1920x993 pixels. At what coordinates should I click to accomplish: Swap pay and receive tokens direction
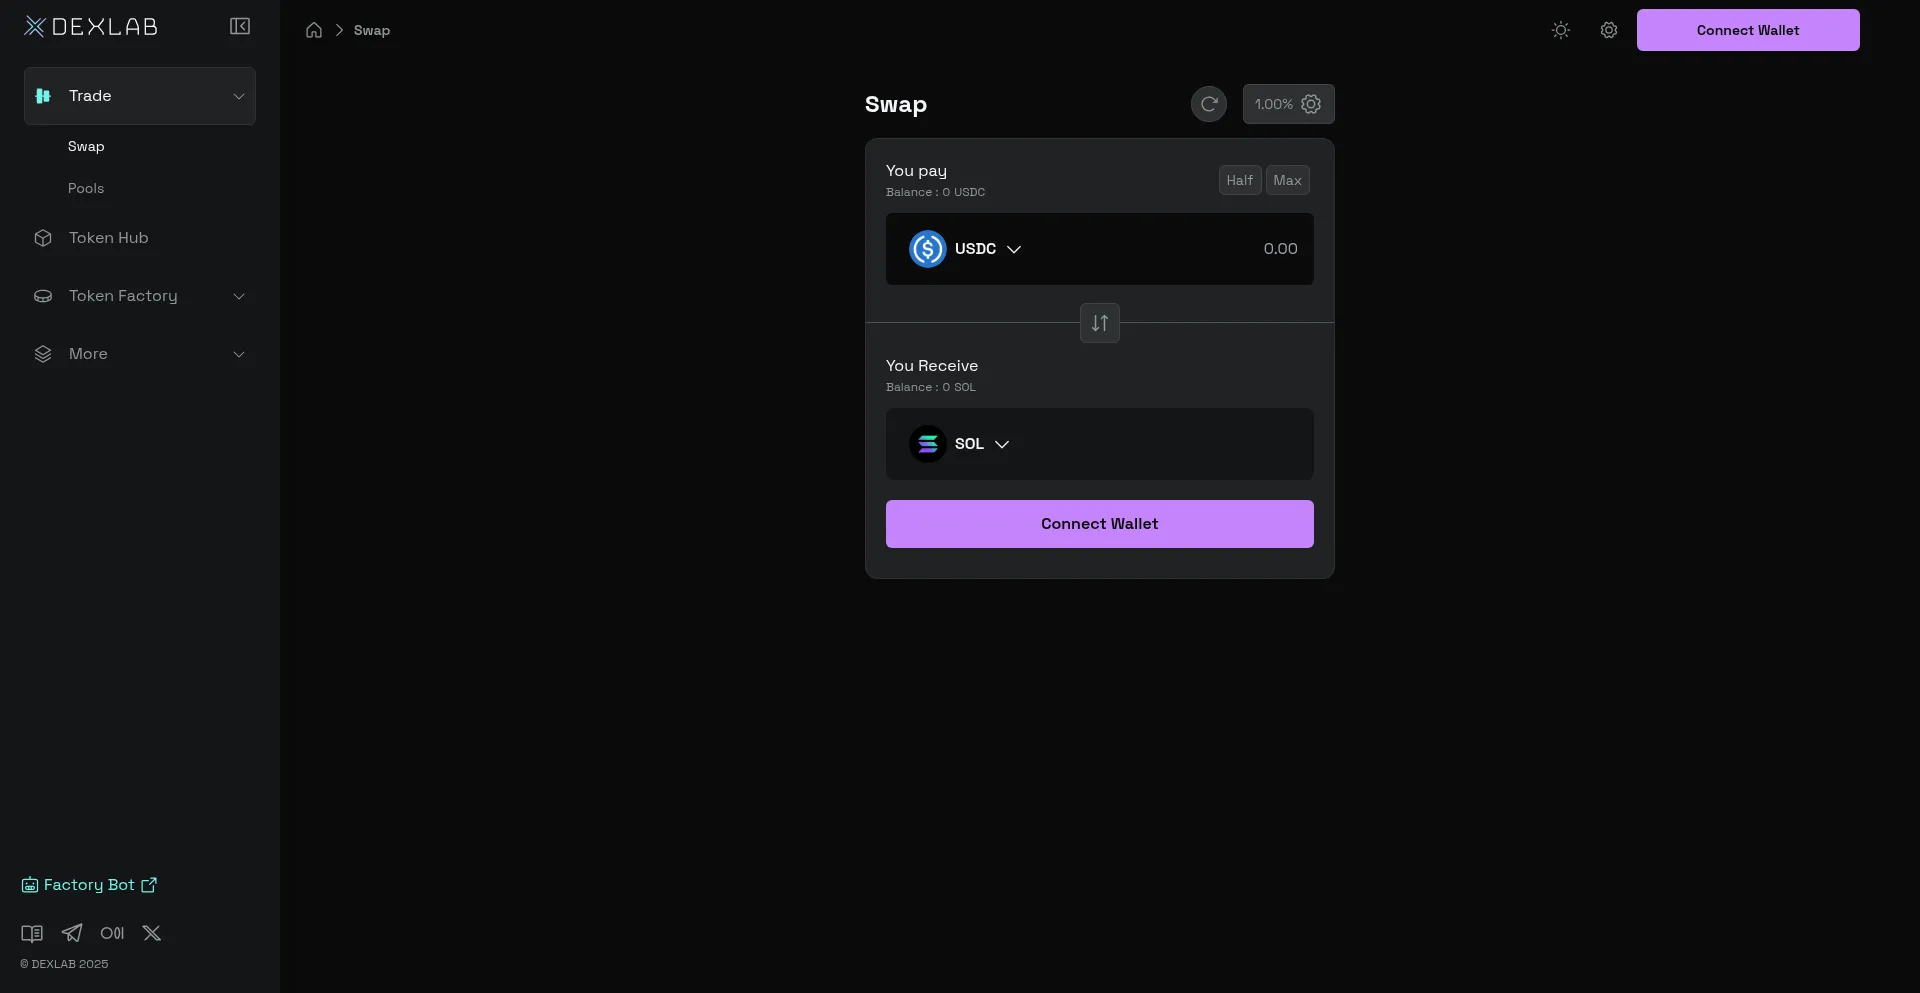(1099, 323)
